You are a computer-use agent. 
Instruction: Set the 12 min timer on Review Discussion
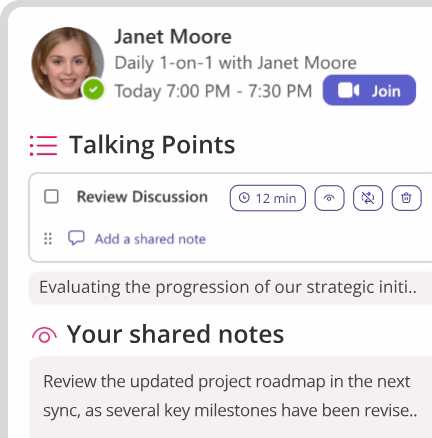click(x=268, y=198)
